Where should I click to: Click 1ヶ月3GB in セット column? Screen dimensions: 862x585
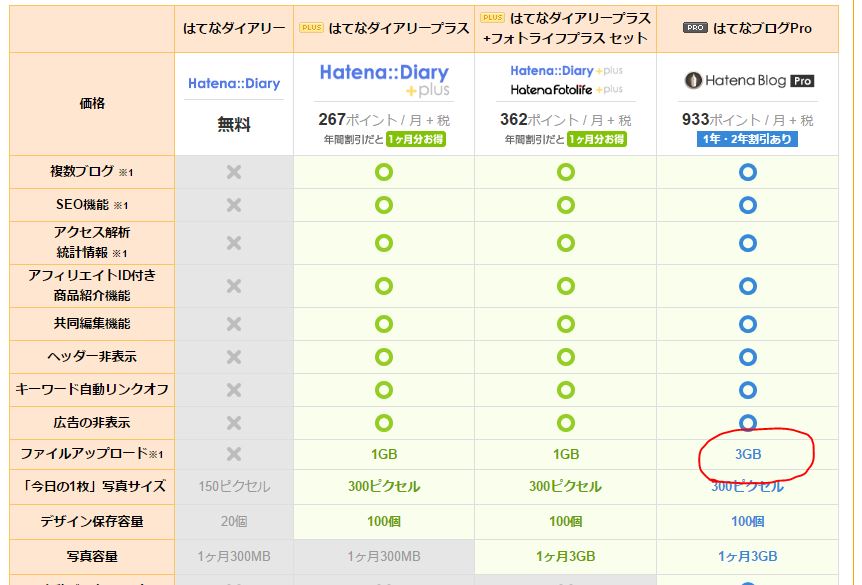(x=566, y=556)
